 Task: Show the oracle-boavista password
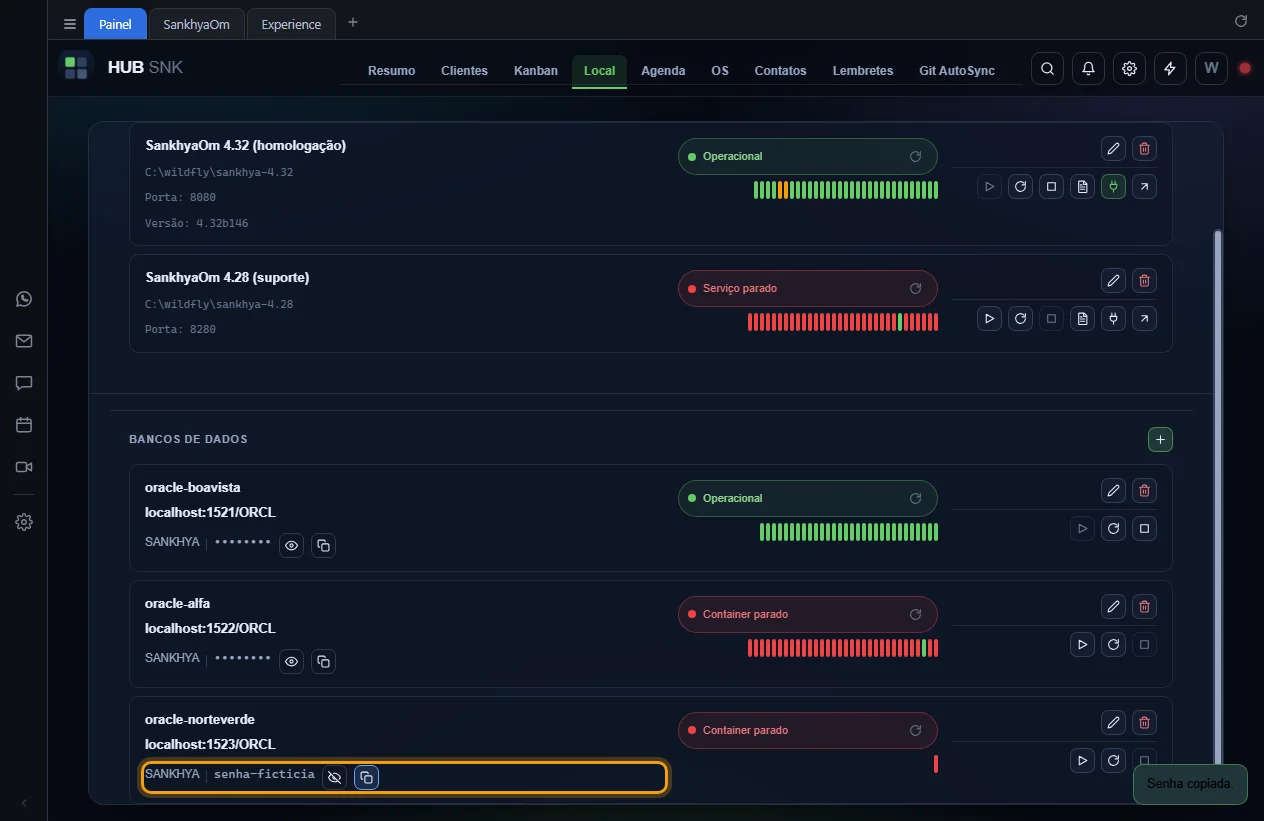click(291, 546)
